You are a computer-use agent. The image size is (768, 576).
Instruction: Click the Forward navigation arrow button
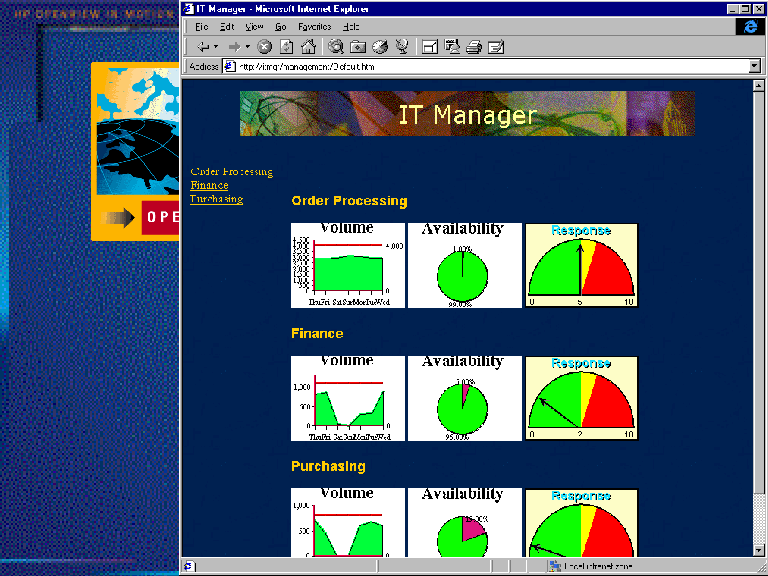click(x=235, y=46)
